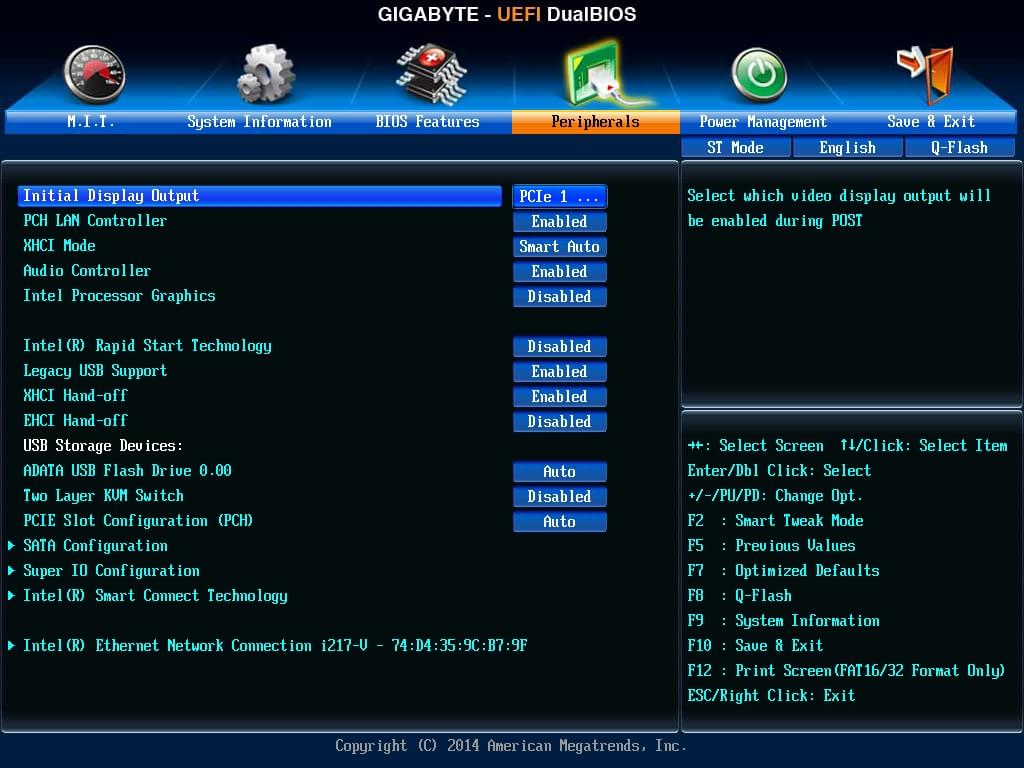Select the Peripherals tab
1024x768 pixels.
tap(596, 121)
